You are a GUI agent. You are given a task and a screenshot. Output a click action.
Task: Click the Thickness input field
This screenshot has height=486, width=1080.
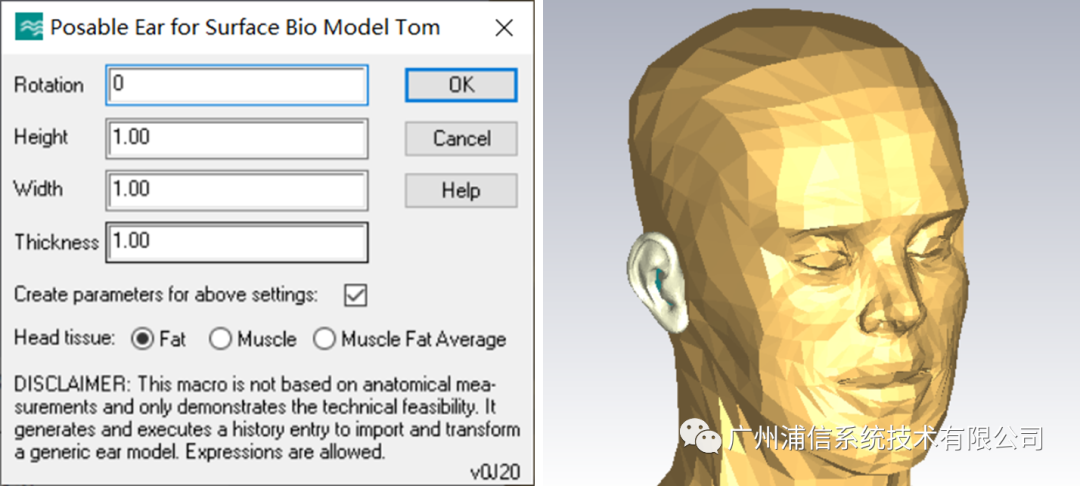tap(237, 242)
